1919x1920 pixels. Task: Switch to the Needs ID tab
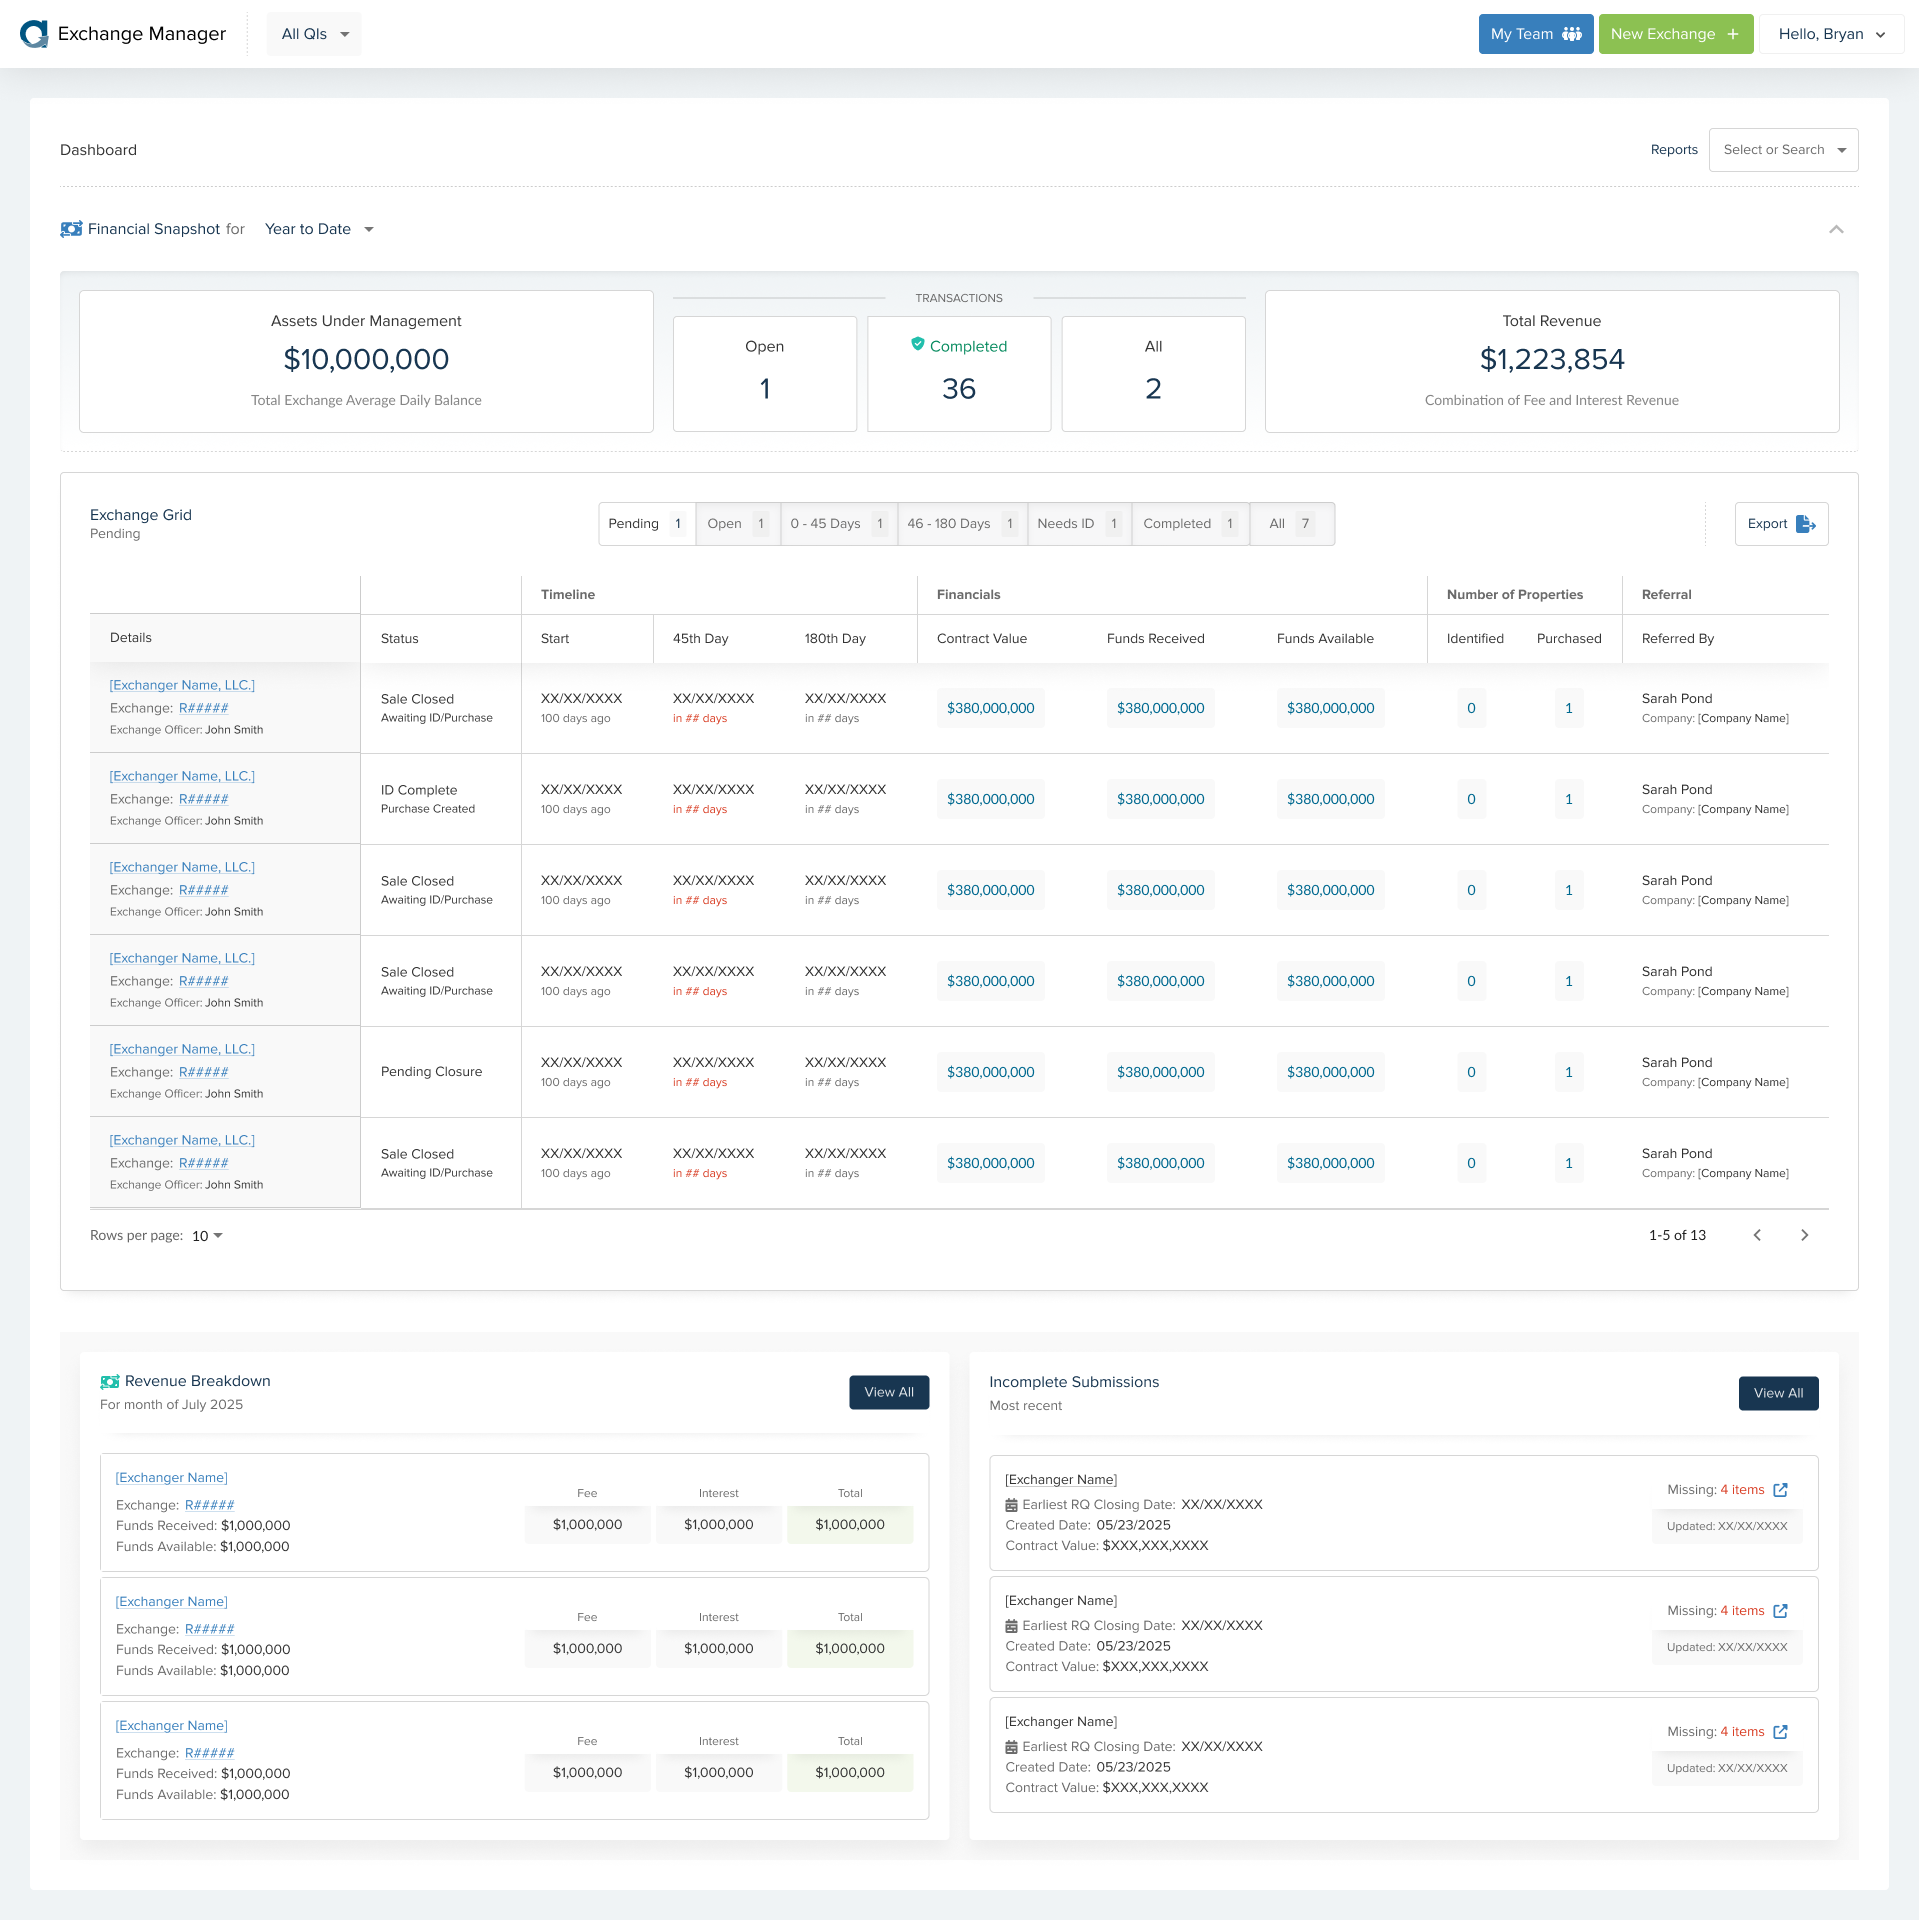pyautogui.click(x=1078, y=523)
